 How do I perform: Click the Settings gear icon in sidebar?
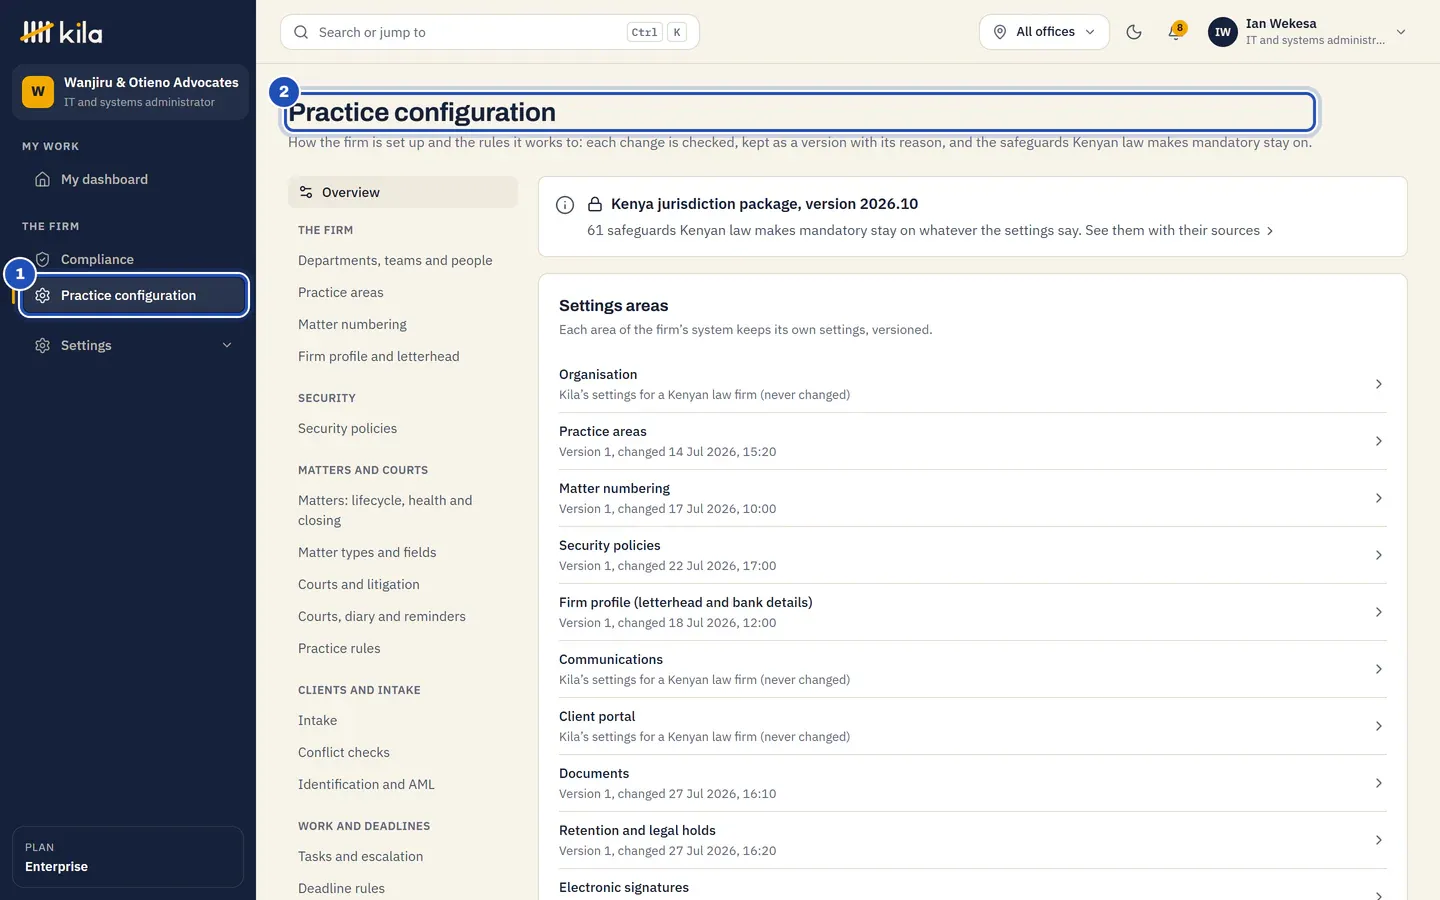[x=42, y=345]
